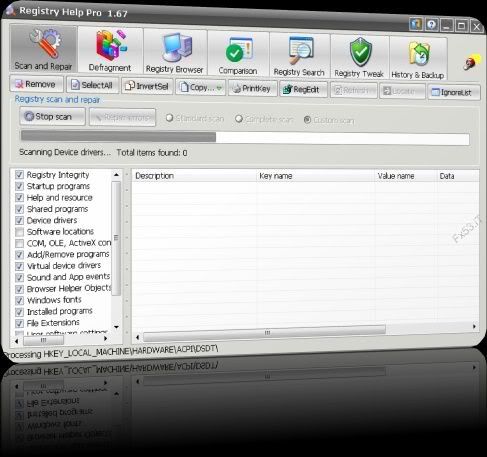Open the Comparison tool
The width and height of the screenshot is (487, 457).
tap(238, 55)
